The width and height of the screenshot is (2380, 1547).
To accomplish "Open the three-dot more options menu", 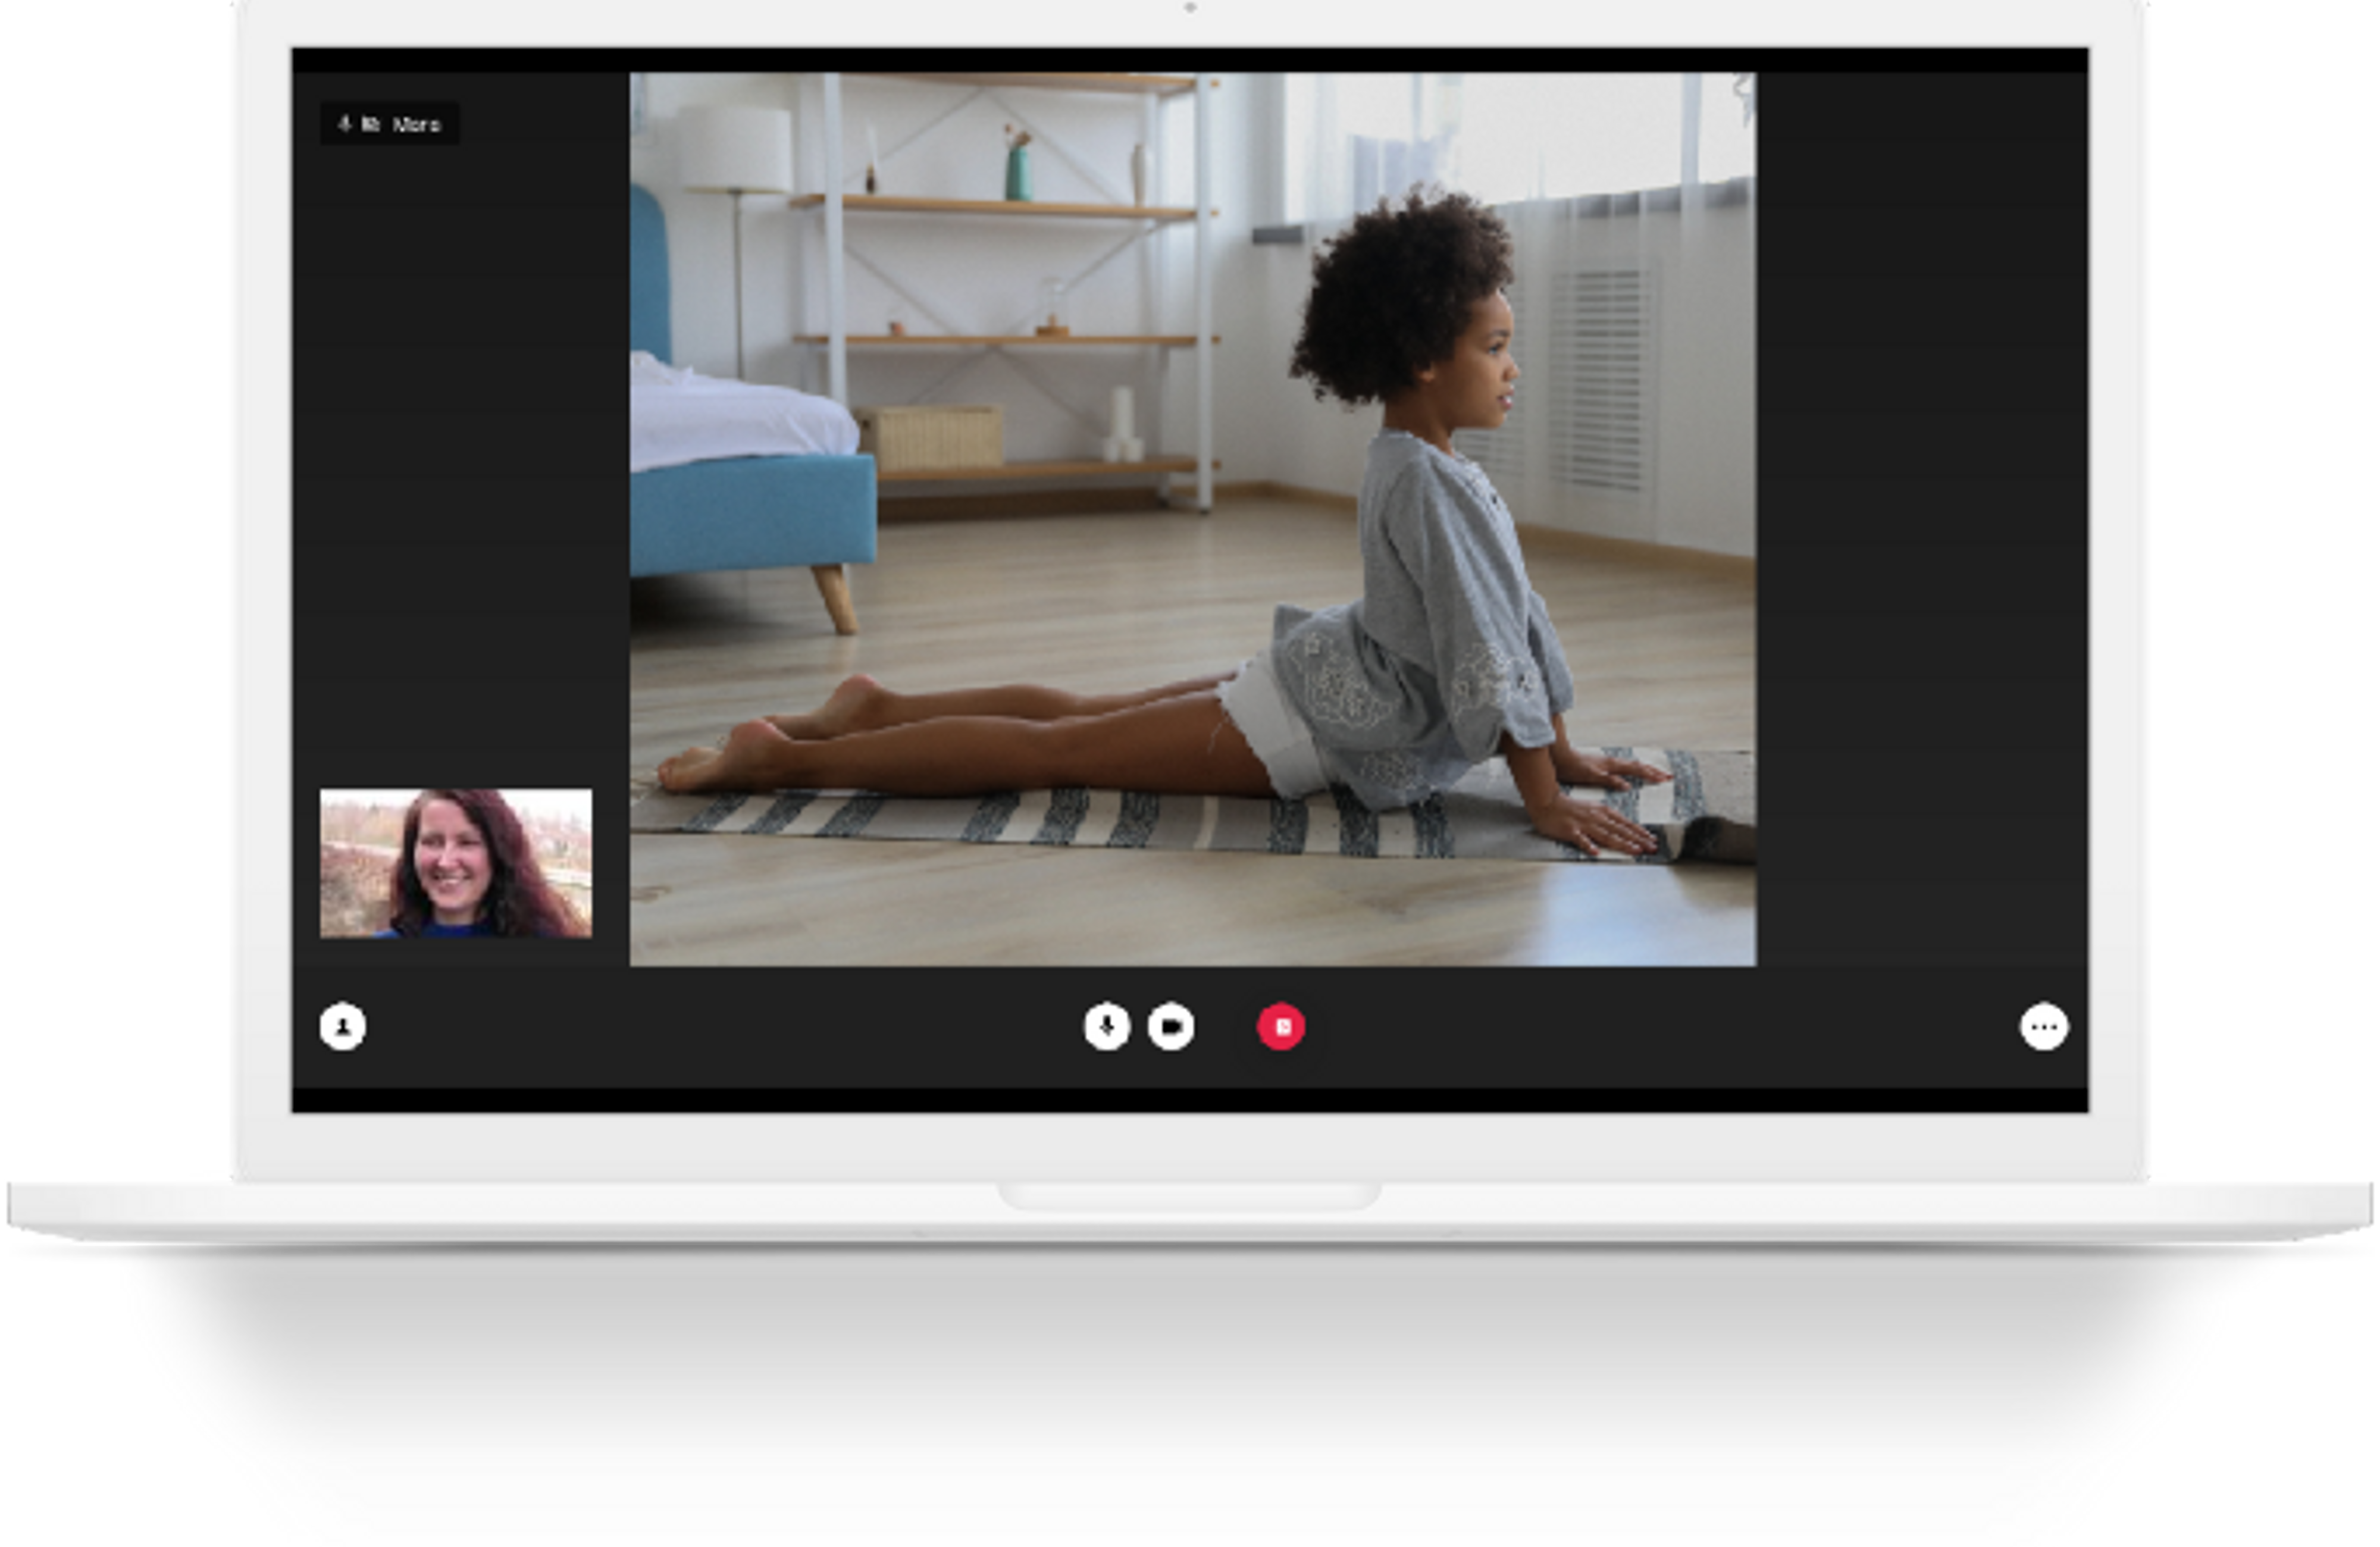I will click(x=2044, y=1027).
